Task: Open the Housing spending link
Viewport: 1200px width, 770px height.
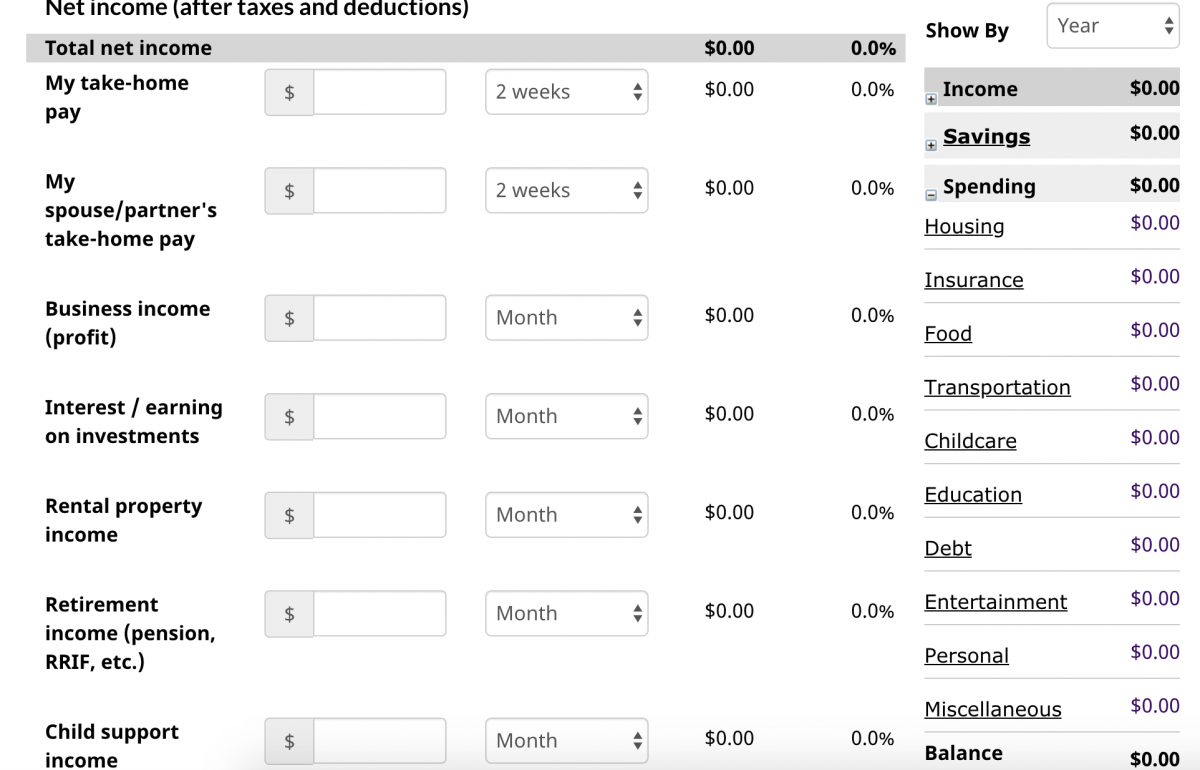Action: pyautogui.click(x=964, y=227)
